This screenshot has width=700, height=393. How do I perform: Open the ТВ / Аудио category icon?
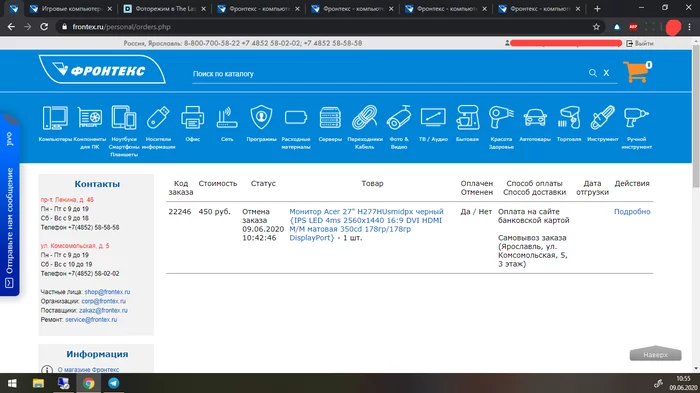coord(433,118)
